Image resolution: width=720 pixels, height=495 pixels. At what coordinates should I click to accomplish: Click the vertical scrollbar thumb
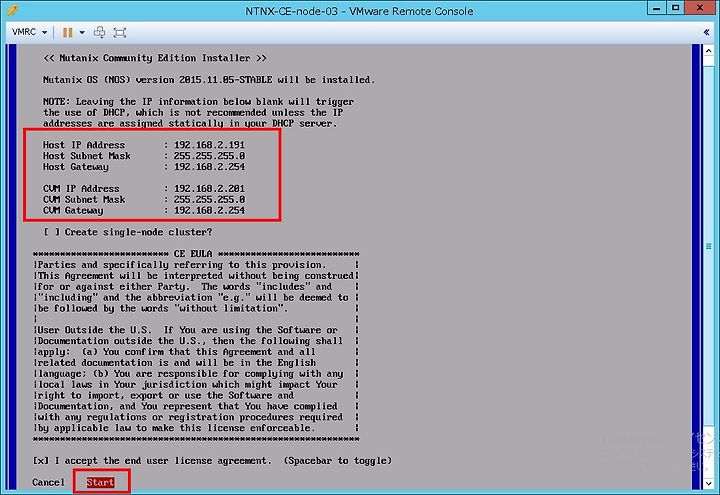click(709, 246)
